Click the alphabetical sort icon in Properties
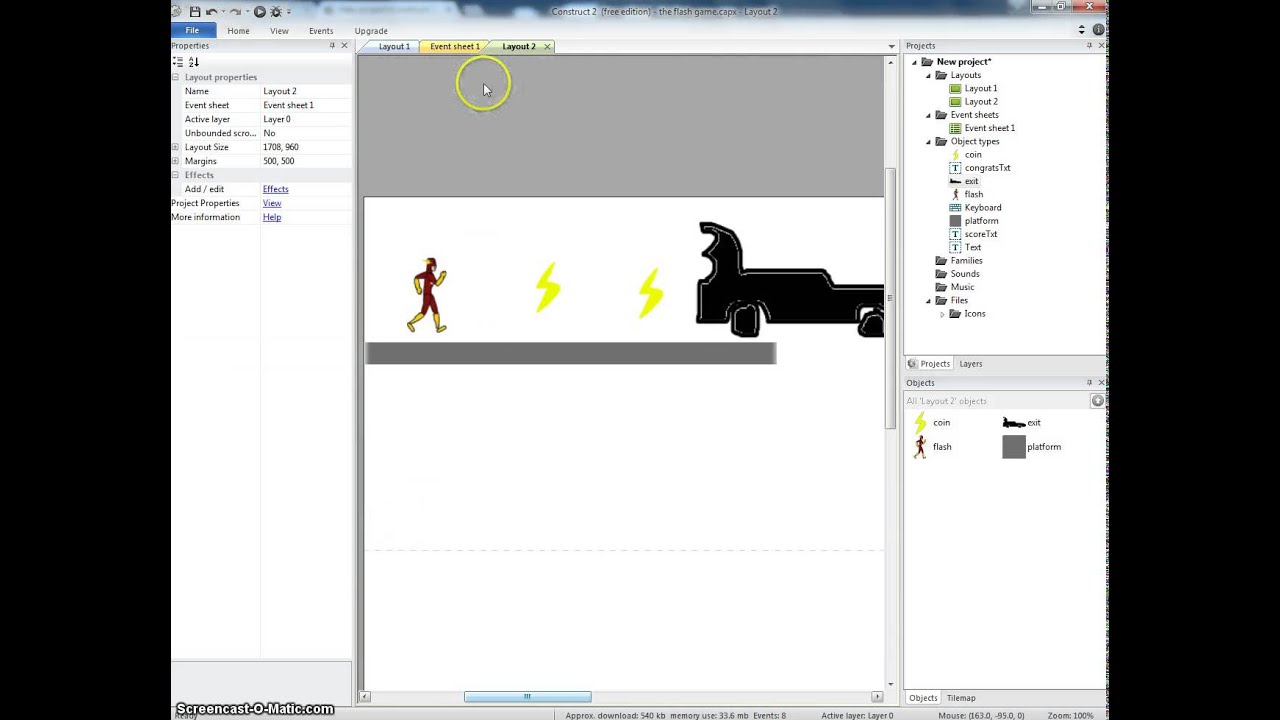The image size is (1280, 720). click(194, 62)
